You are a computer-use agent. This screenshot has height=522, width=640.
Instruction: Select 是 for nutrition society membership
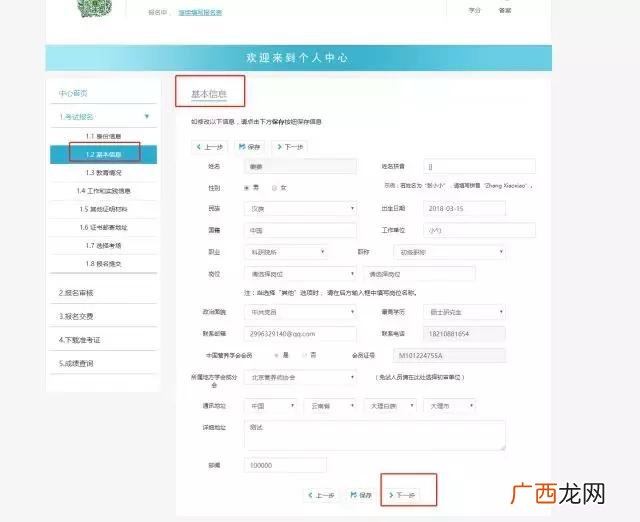(276, 355)
